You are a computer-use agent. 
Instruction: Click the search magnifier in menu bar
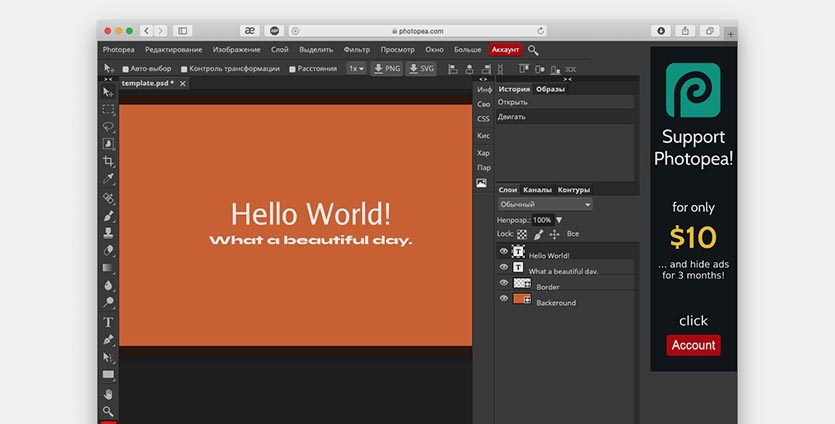point(533,50)
